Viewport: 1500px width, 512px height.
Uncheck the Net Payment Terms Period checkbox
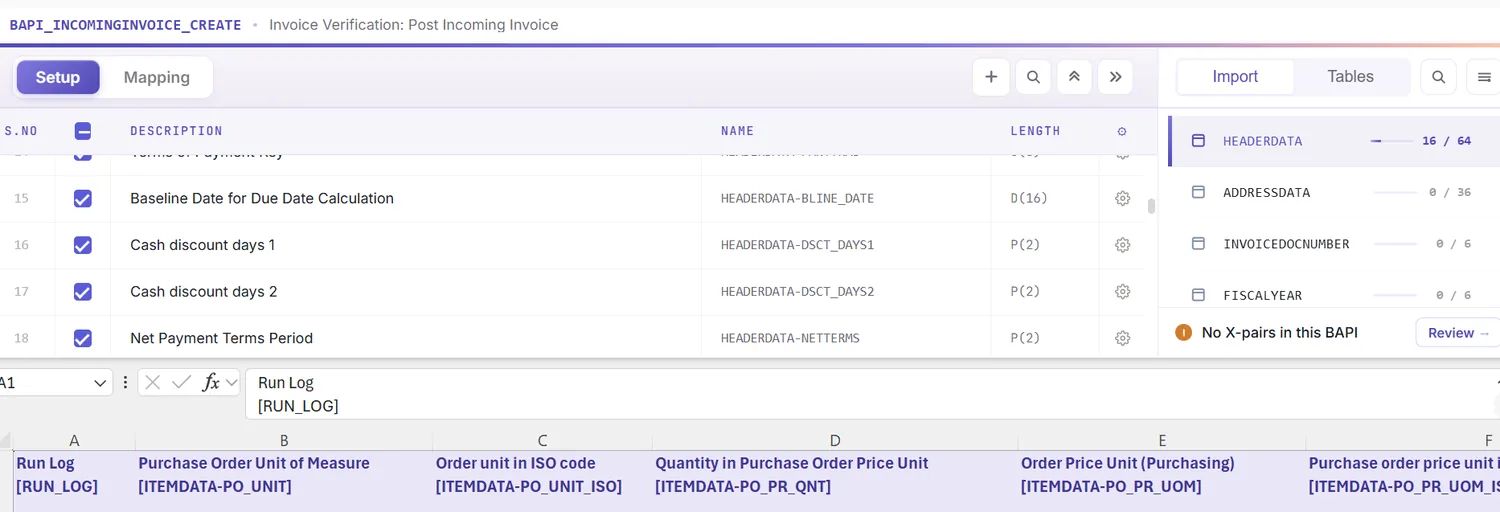(83, 338)
